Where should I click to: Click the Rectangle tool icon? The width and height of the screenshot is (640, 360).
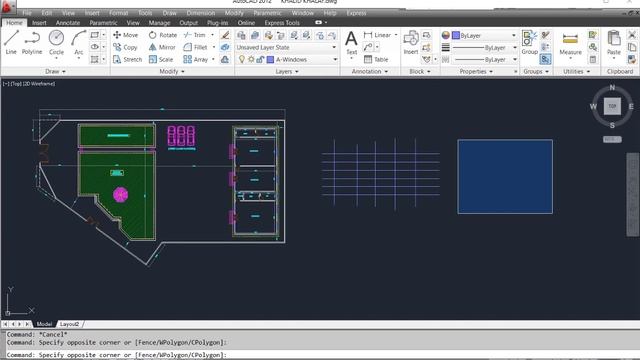[95, 35]
